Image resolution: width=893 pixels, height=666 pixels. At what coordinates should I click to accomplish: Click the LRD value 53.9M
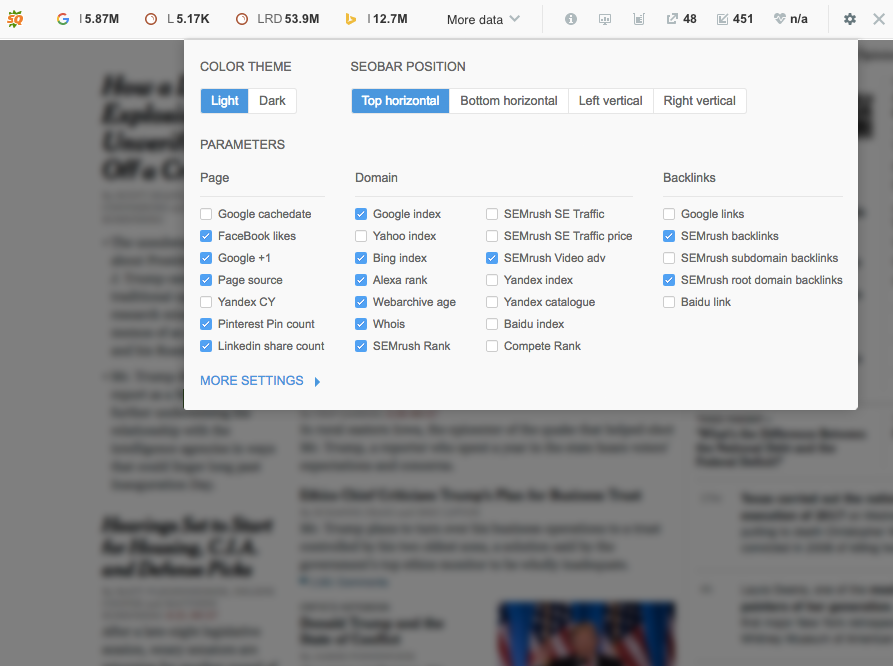coord(302,19)
